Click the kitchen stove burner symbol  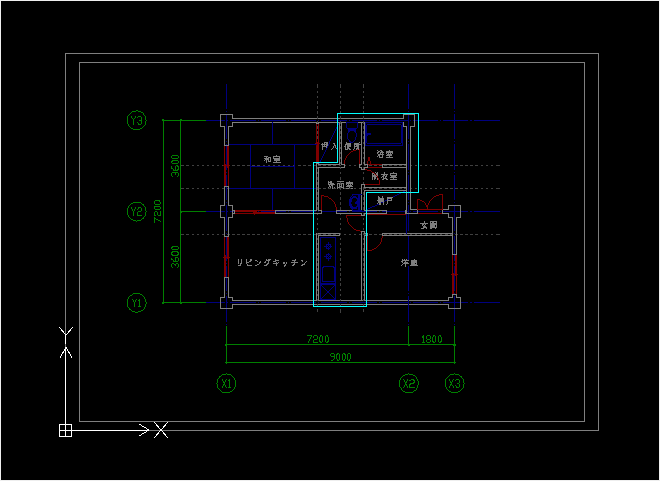[329, 252]
